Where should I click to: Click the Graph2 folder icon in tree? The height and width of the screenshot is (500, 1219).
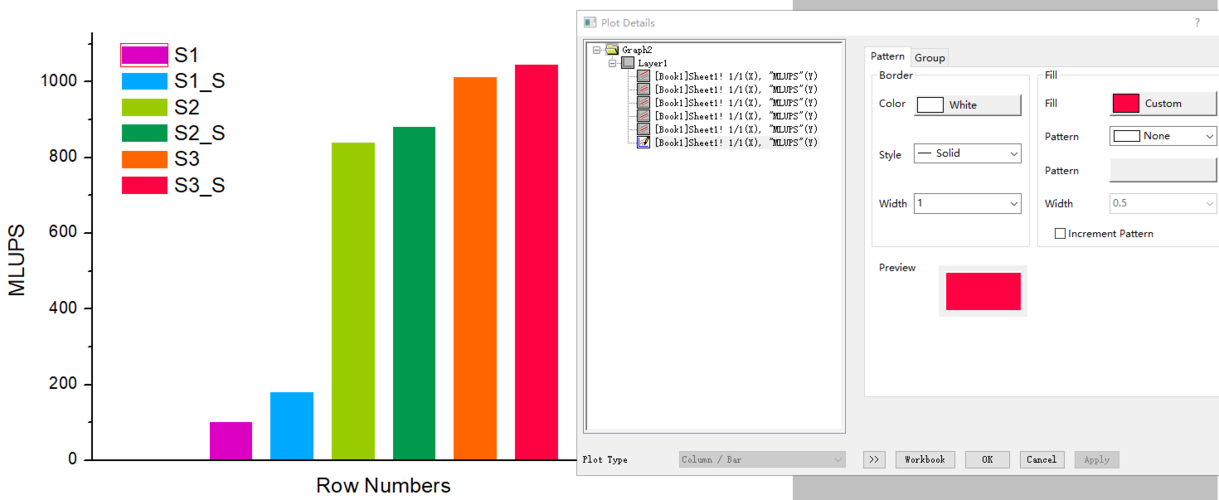611,49
